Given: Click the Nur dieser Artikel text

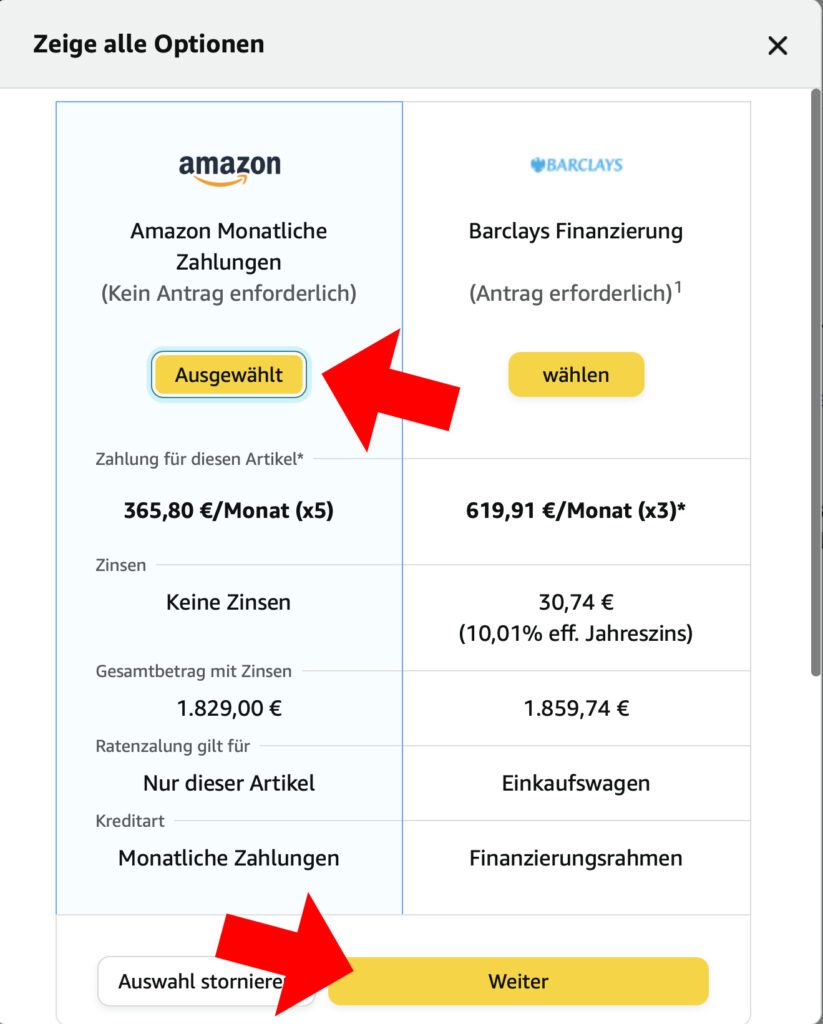Looking at the screenshot, I should tap(229, 783).
